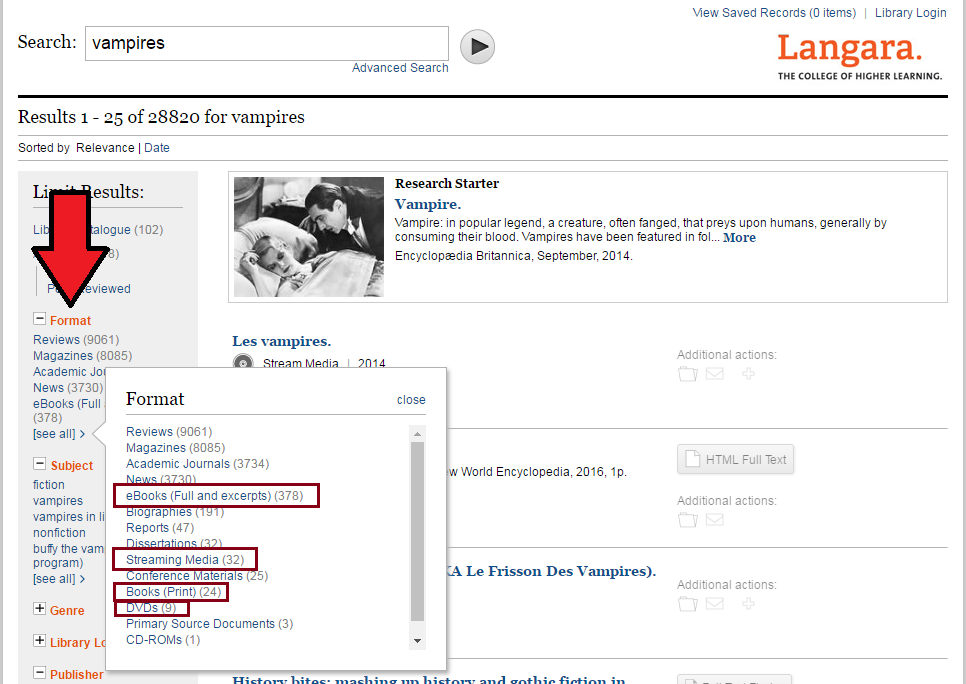
Task: Add Les vampires to folder icon
Action: click(688, 373)
